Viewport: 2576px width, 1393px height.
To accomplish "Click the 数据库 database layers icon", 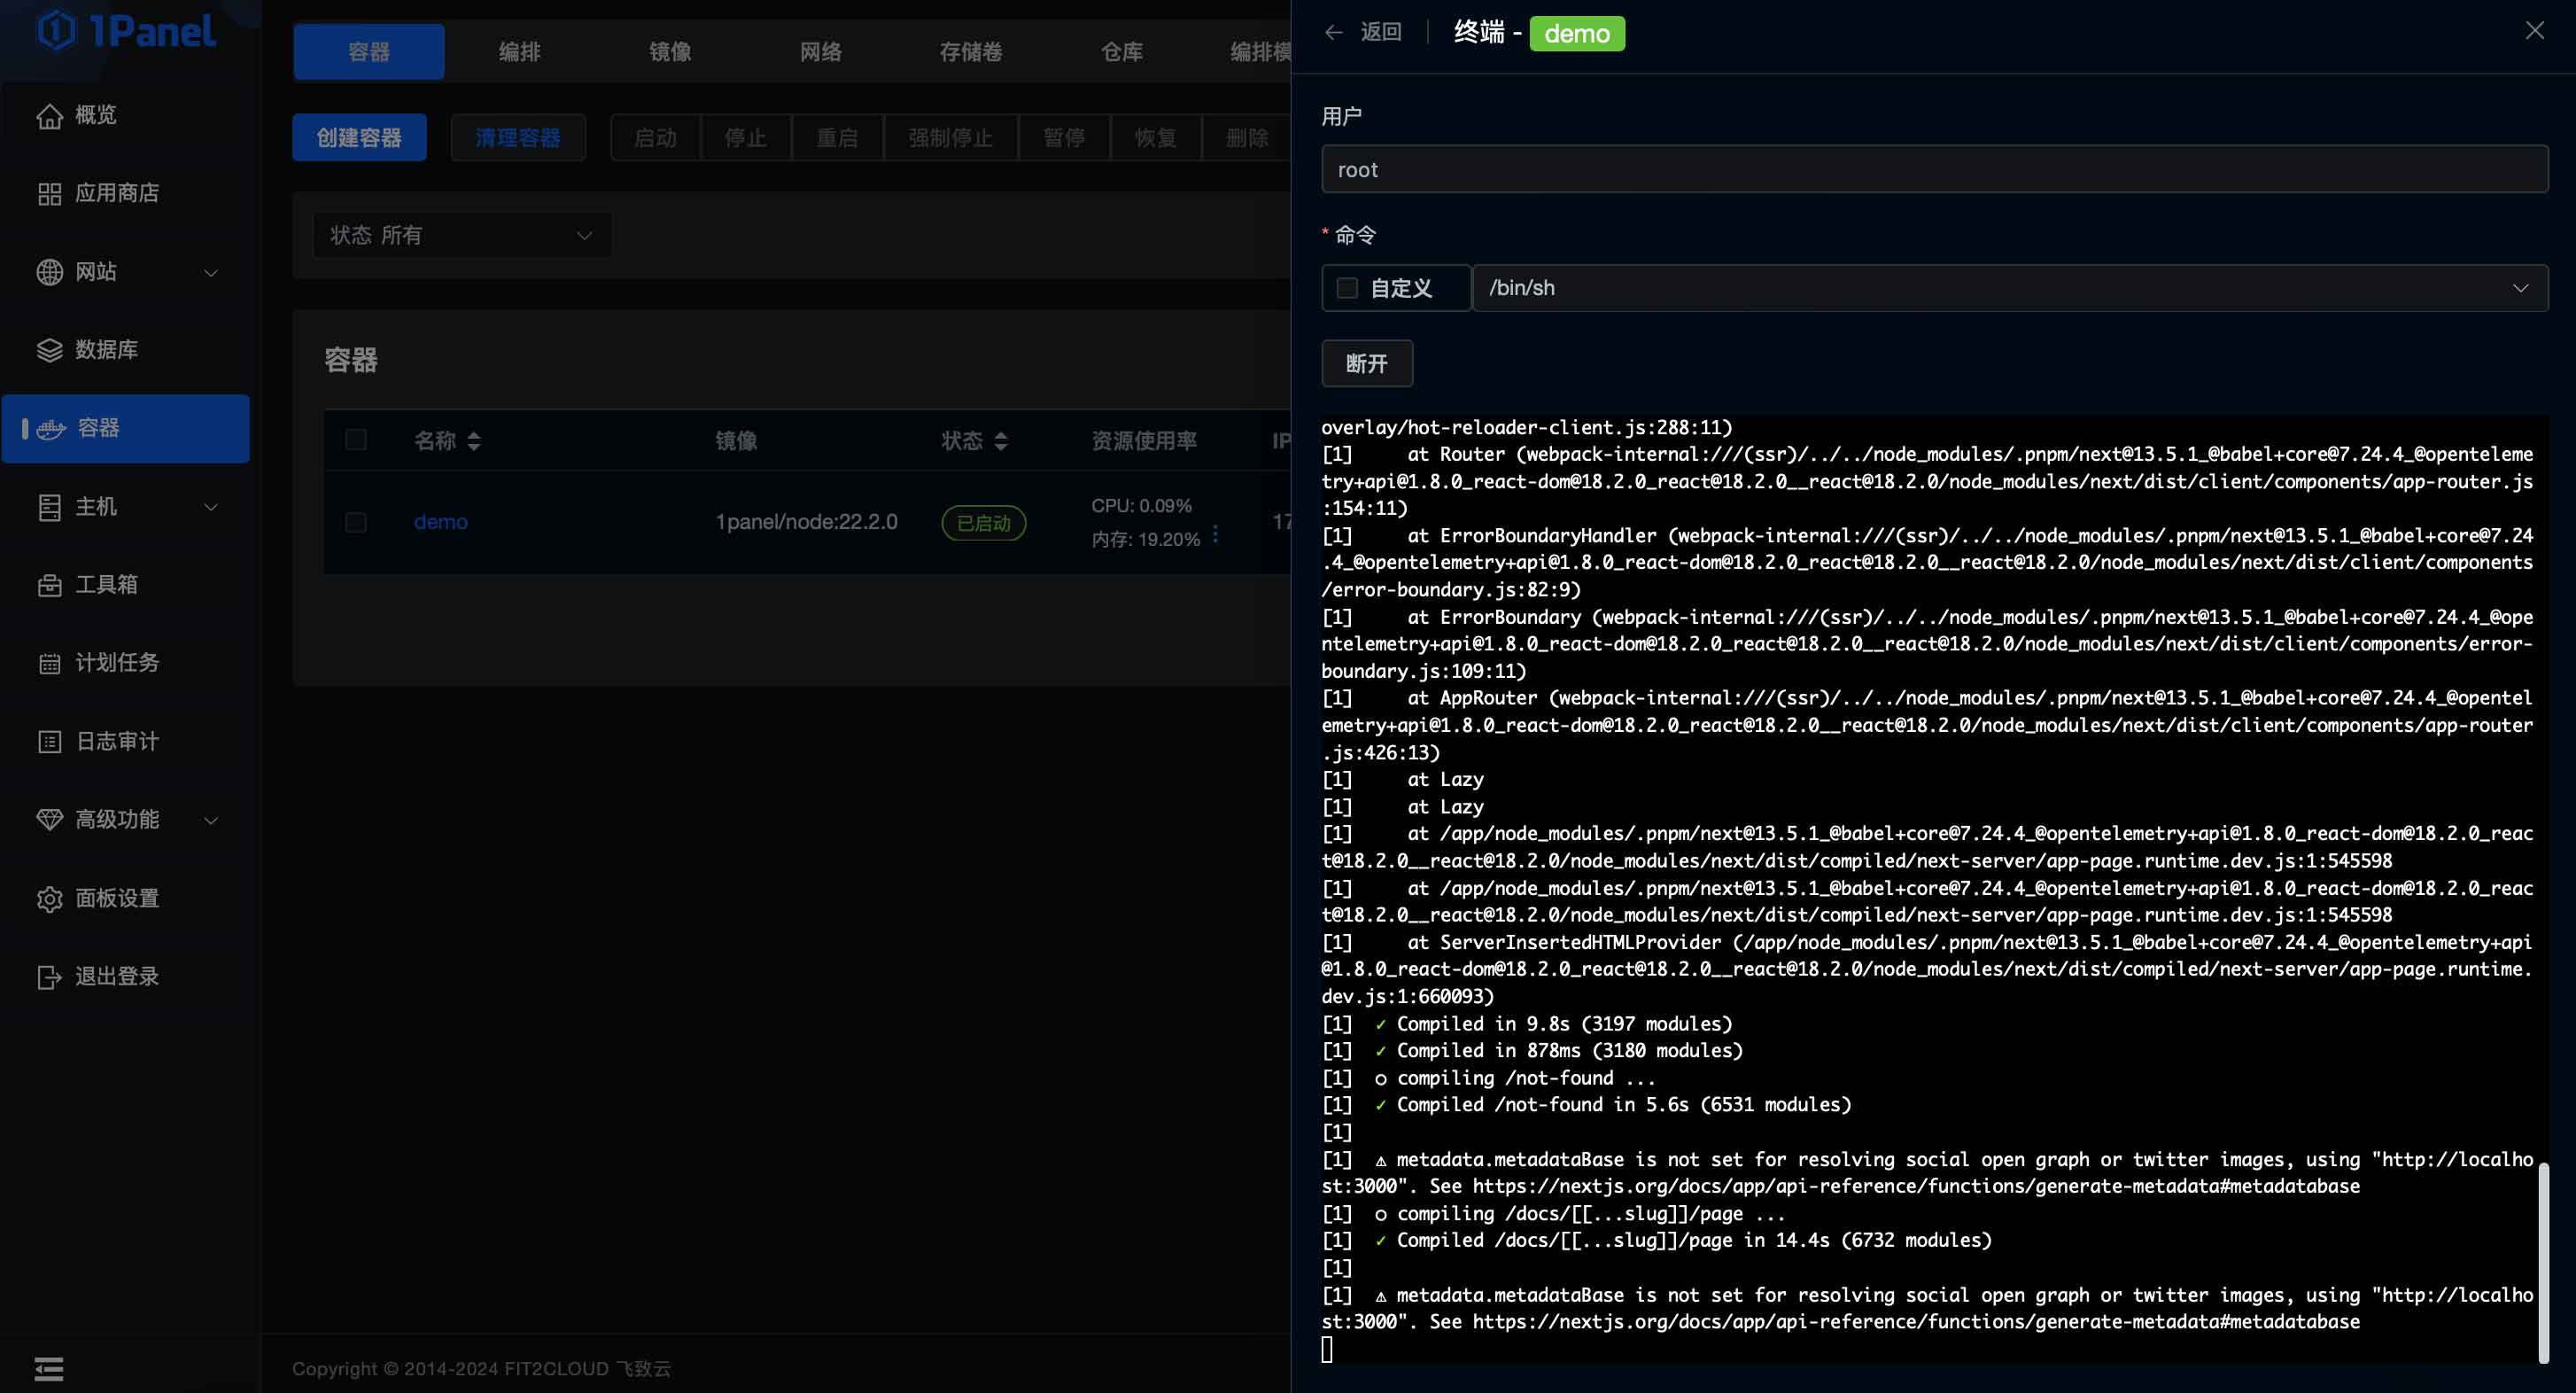I will click(49, 350).
